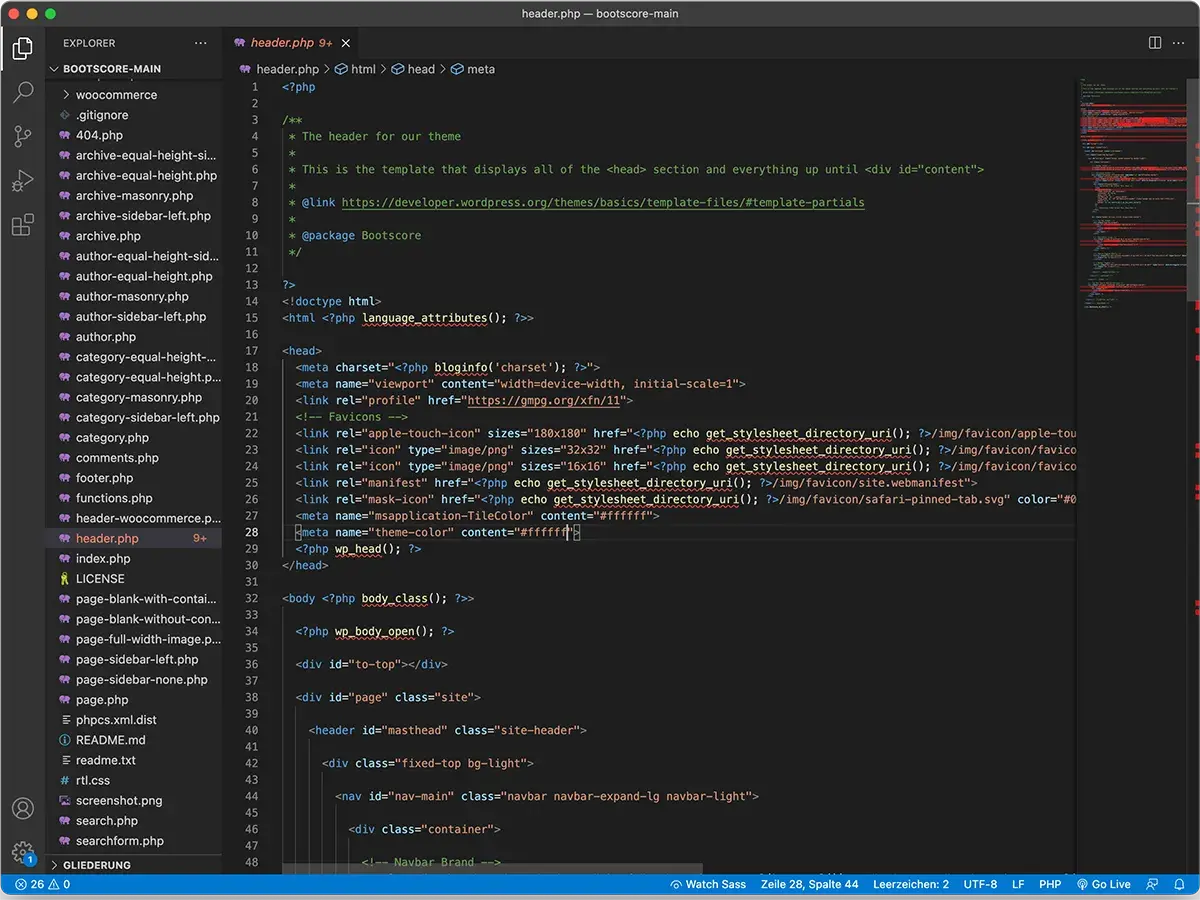Click the Zeile 28, Spalte 44 indicator

pyautogui.click(x=810, y=884)
